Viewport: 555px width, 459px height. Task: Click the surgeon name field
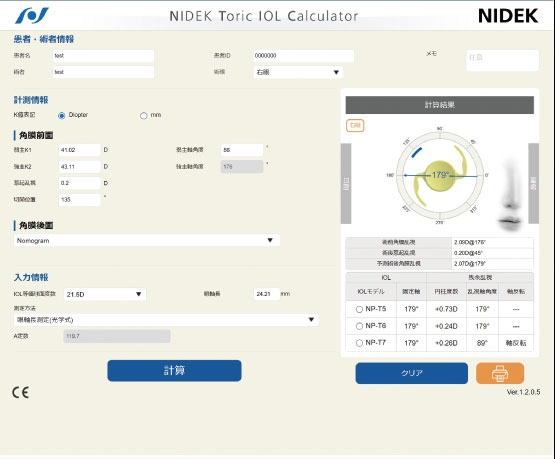103,72
